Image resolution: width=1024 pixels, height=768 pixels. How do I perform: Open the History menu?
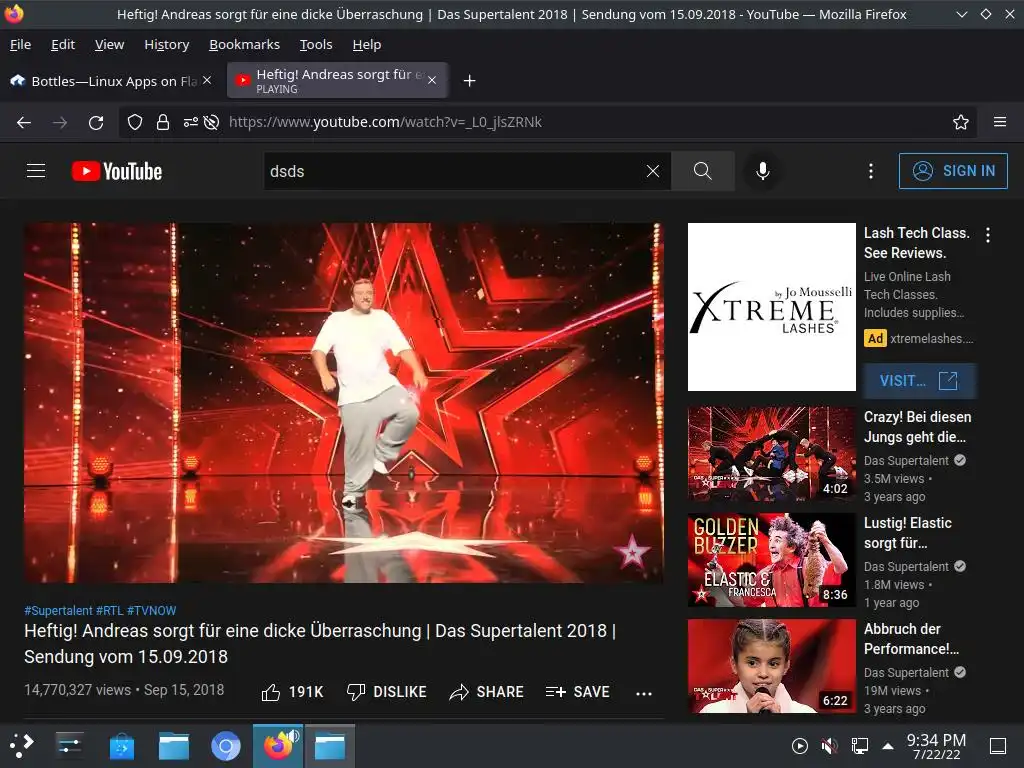tap(167, 44)
